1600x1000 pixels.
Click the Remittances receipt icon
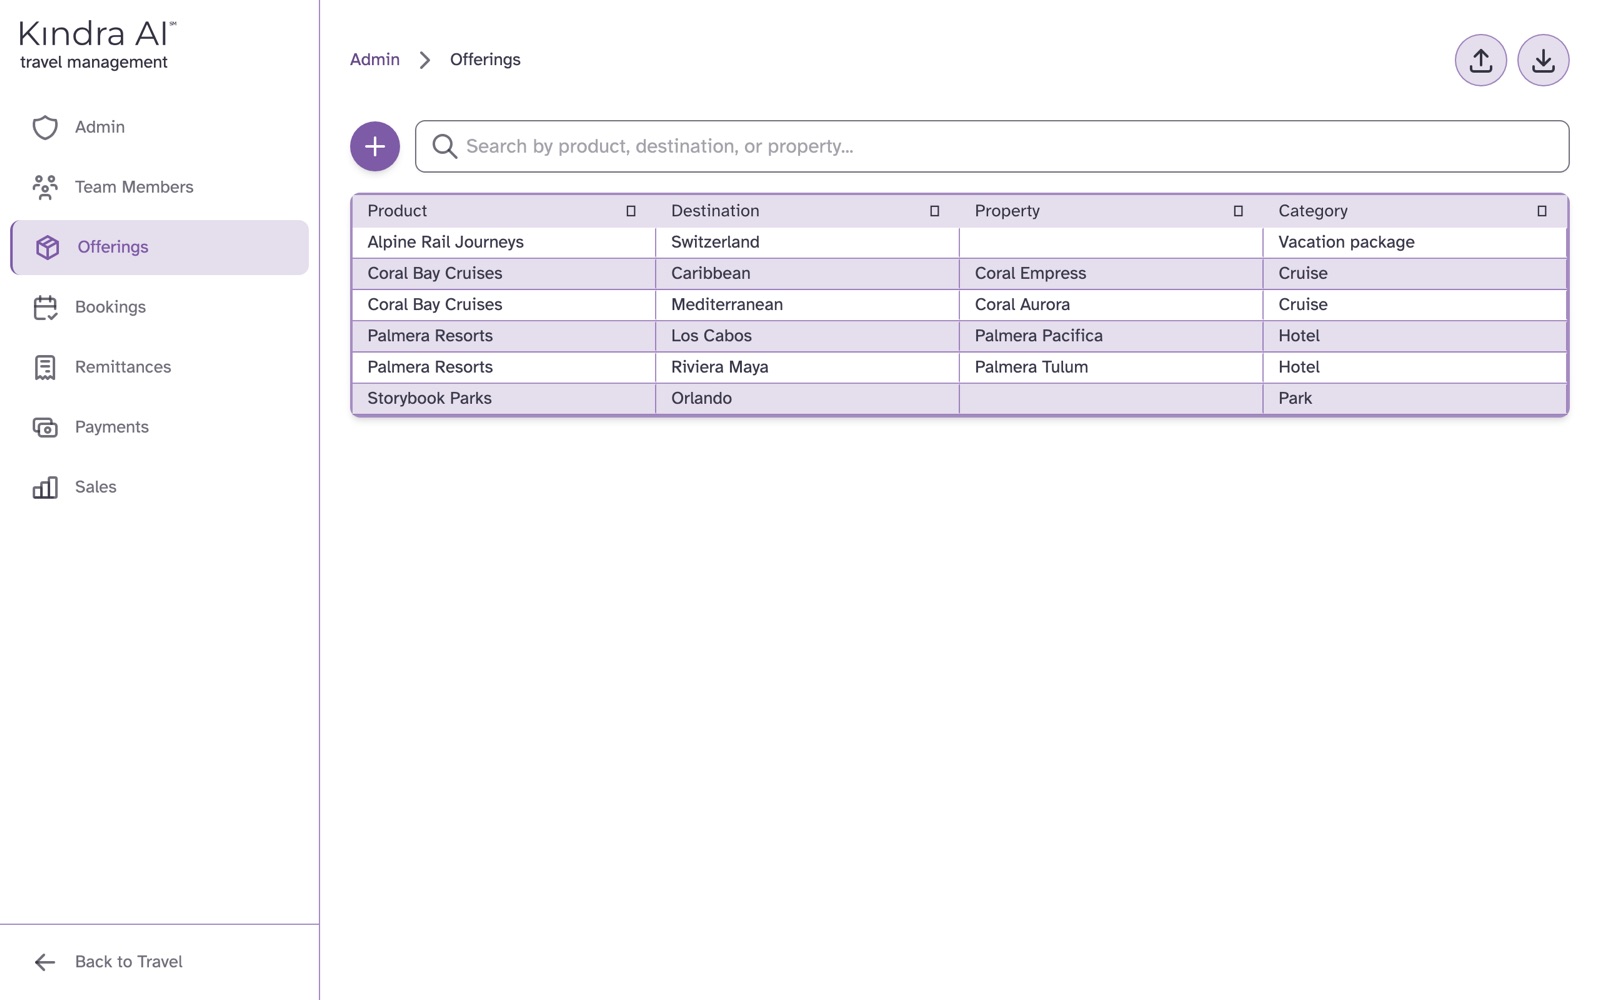point(45,367)
